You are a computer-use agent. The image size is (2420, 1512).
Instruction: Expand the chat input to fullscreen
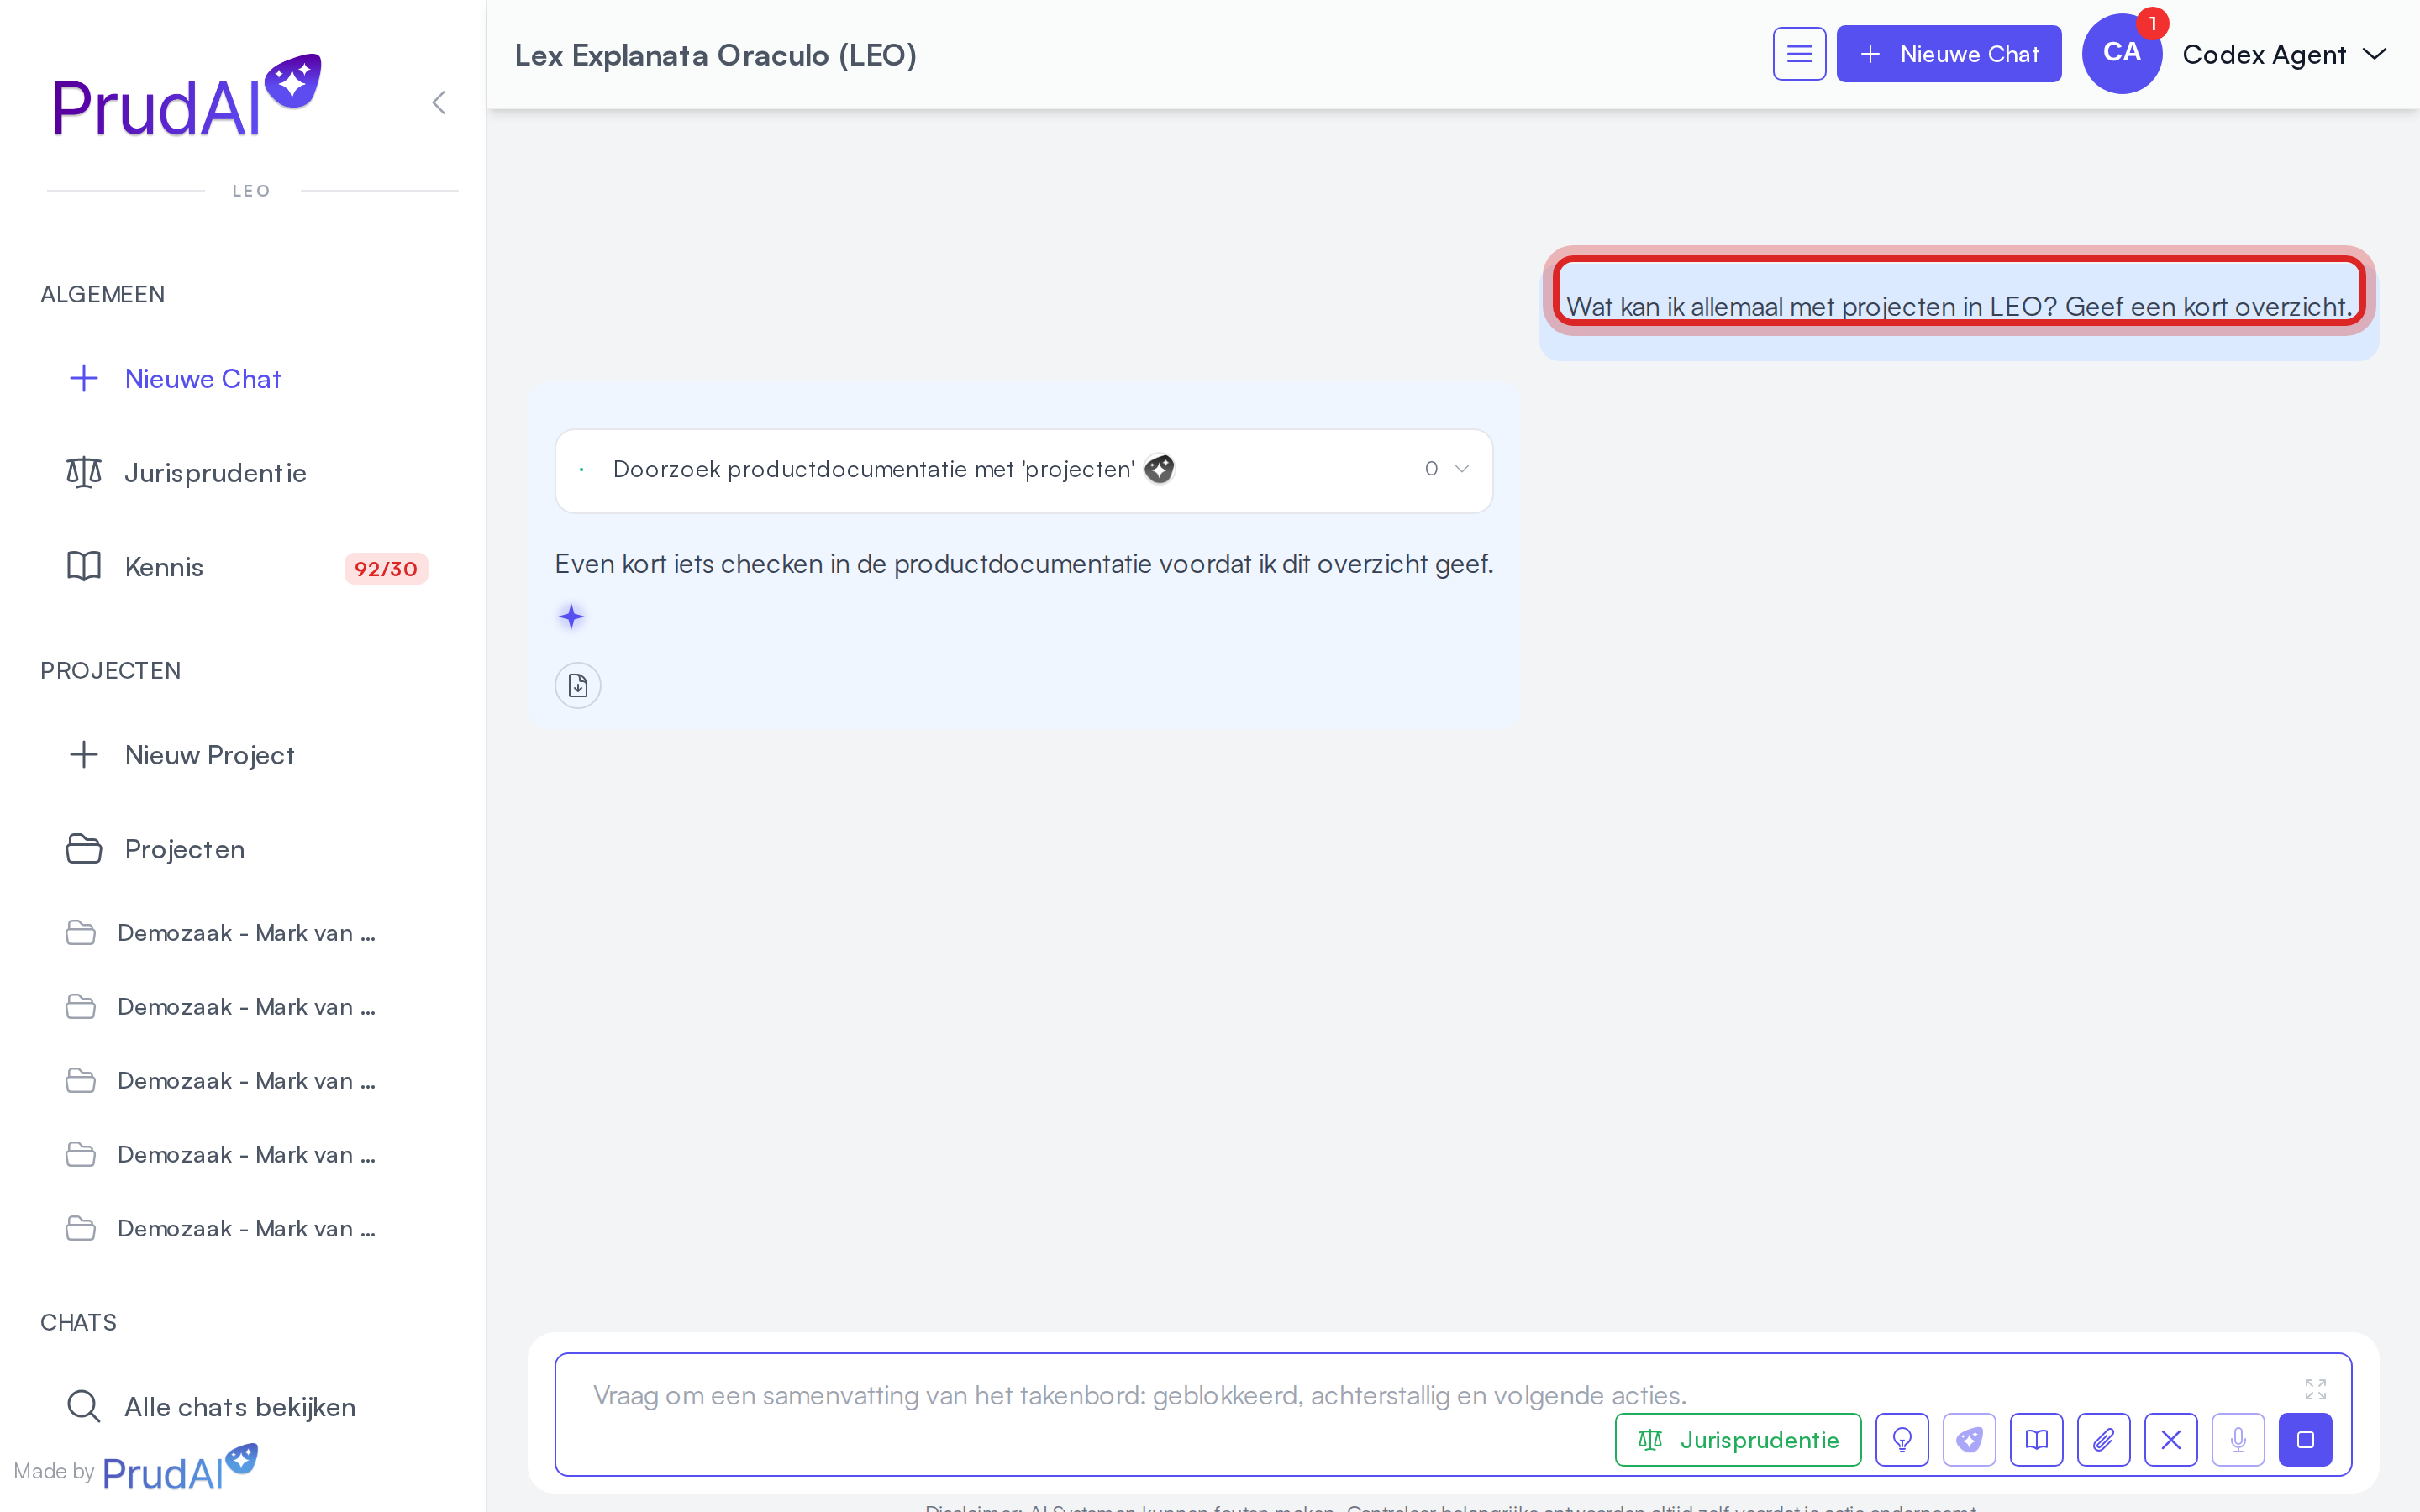2315,1389
